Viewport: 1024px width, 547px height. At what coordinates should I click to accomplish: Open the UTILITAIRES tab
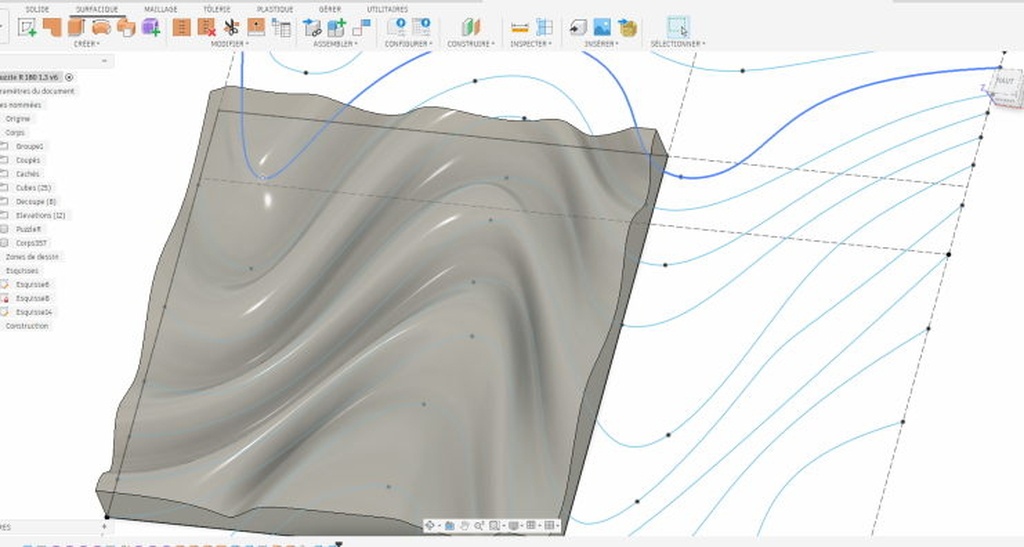(x=387, y=9)
